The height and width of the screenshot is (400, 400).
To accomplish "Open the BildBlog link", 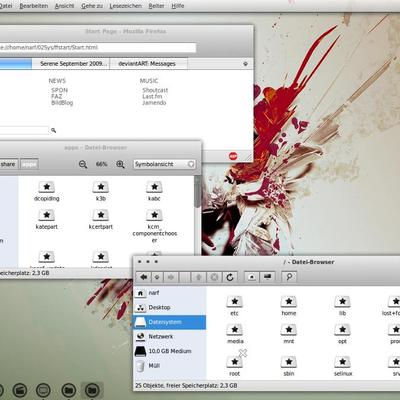I will coord(62,103).
